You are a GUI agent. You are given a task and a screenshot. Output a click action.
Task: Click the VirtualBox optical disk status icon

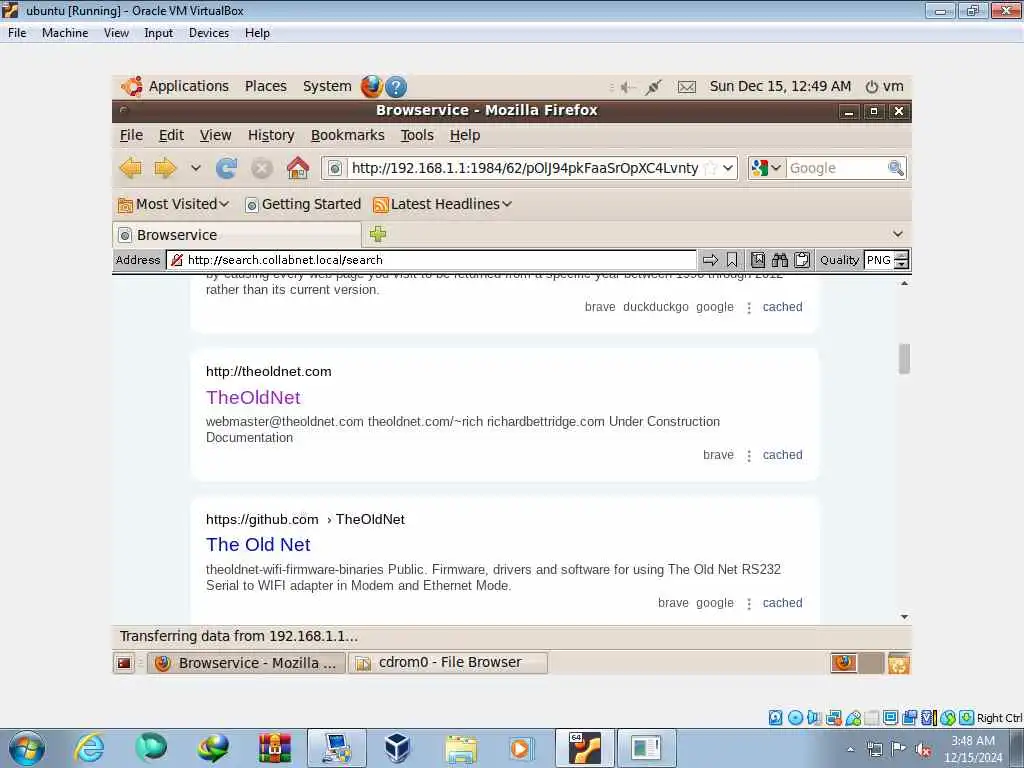click(795, 718)
